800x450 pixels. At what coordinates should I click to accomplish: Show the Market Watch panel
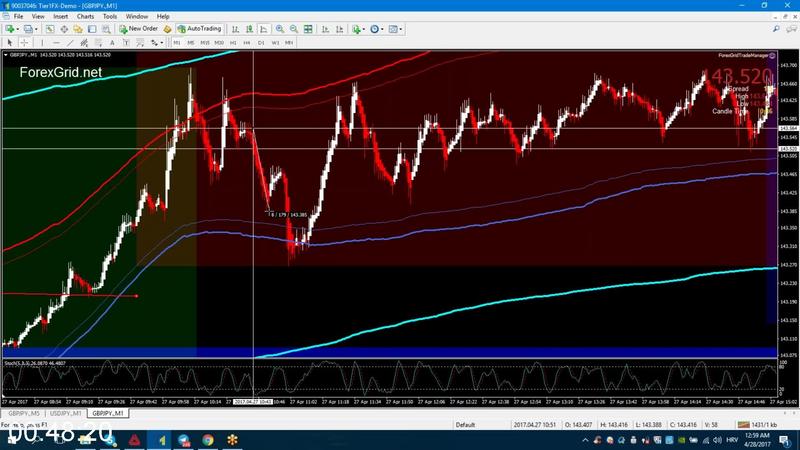(x=49, y=29)
